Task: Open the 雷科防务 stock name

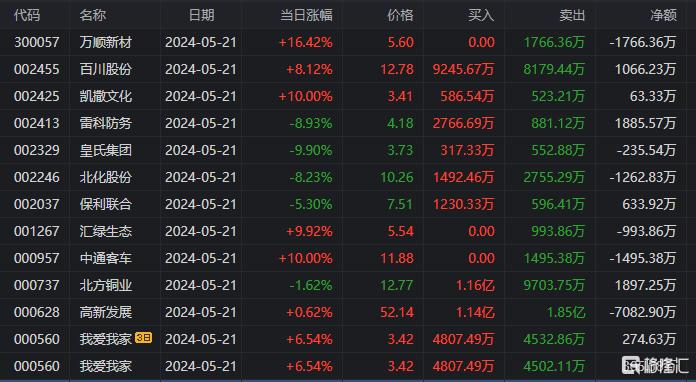Action: (x=106, y=123)
